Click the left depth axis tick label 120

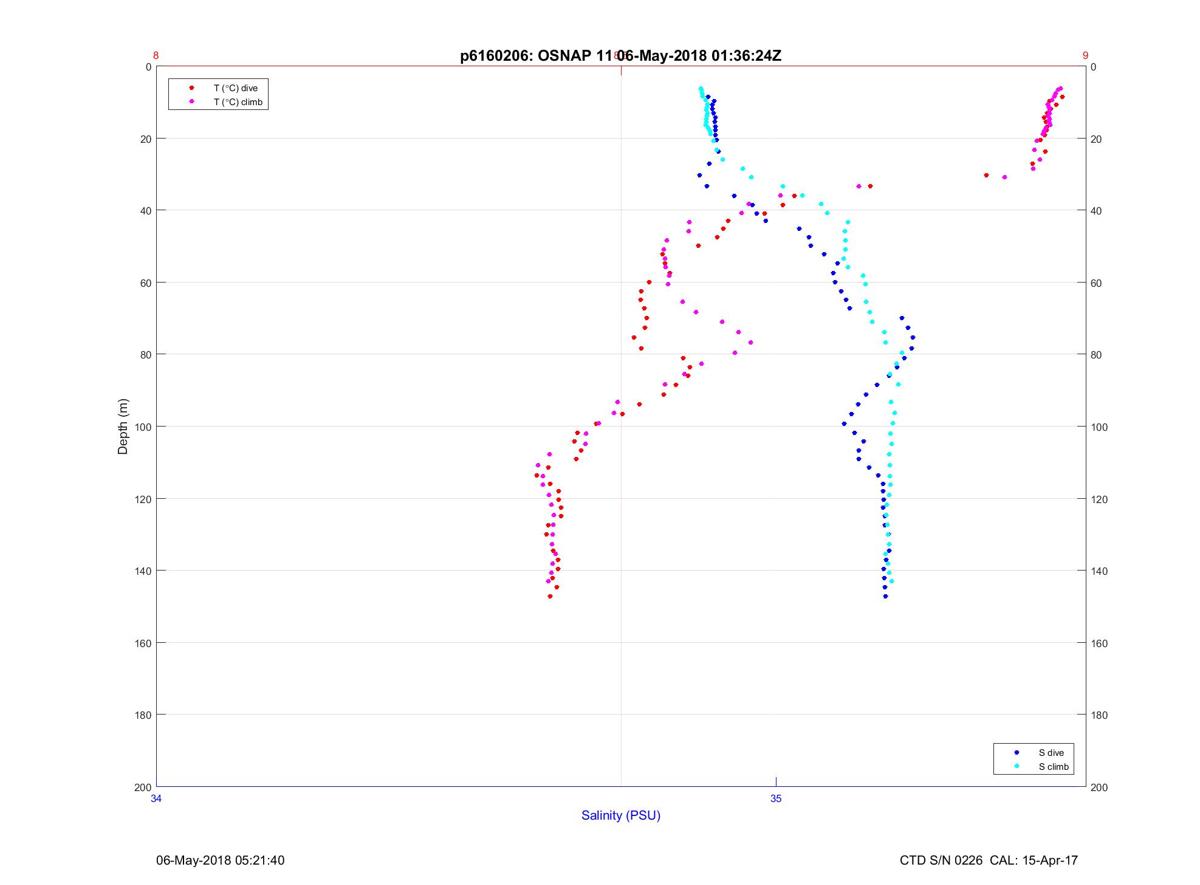pos(142,499)
